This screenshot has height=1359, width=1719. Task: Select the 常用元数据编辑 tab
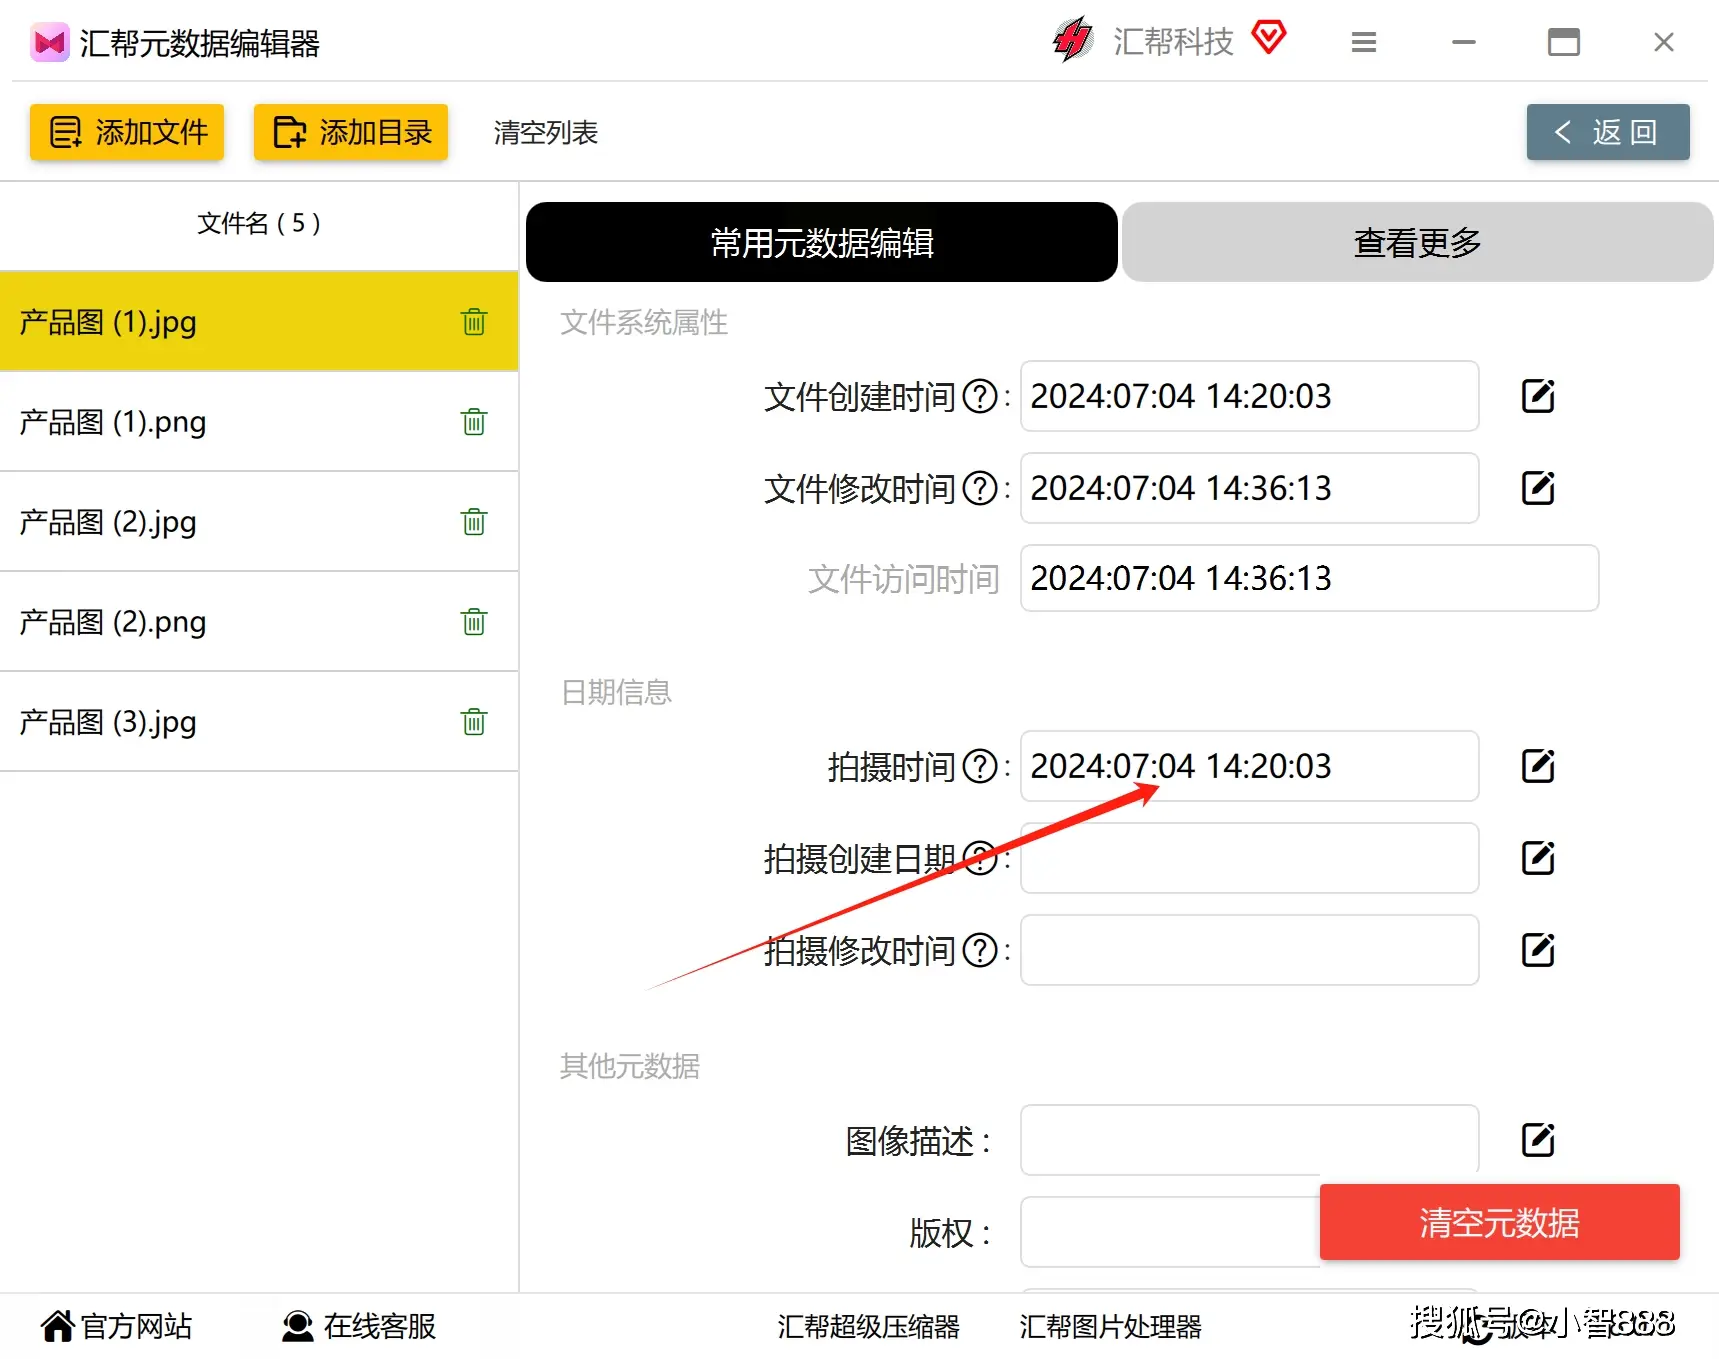(820, 242)
